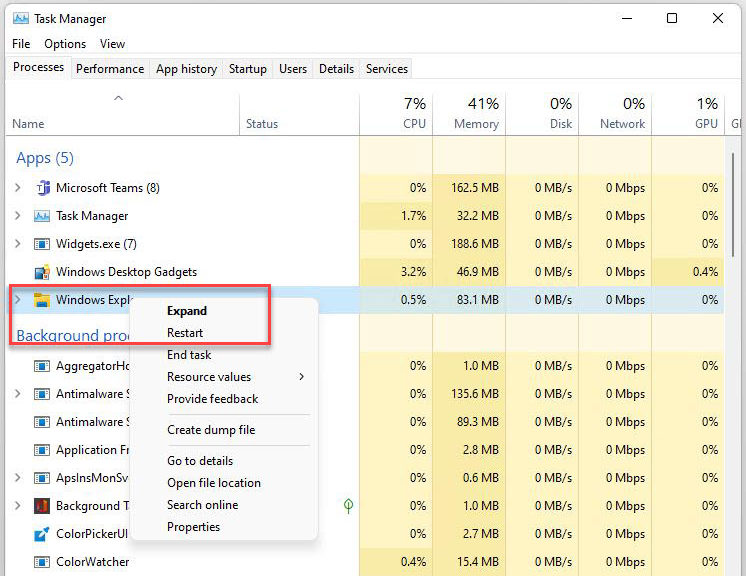This screenshot has height=576, width=746.
Task: Switch to the Users tab
Action: (293, 69)
